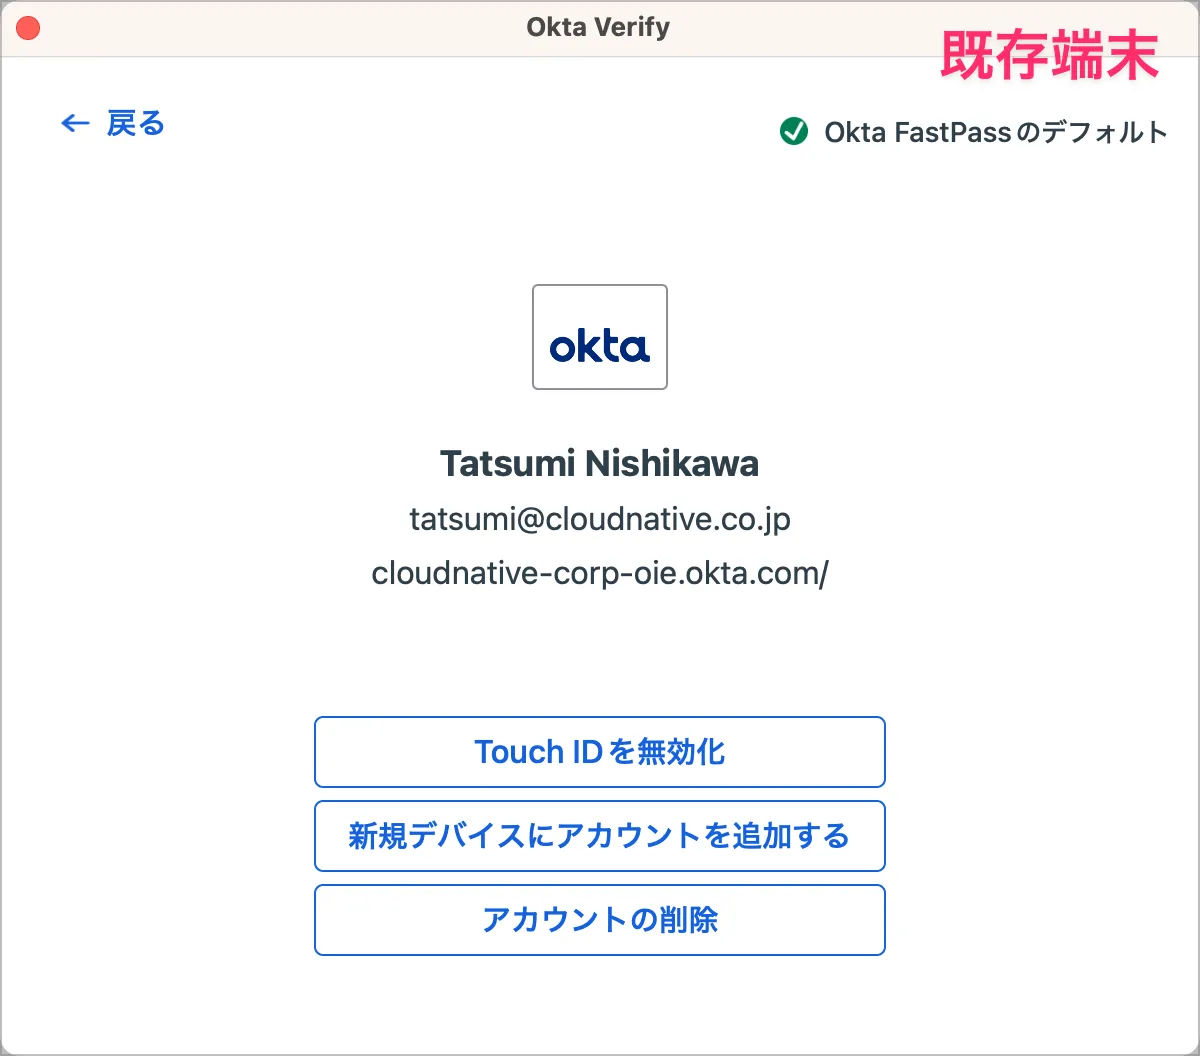1200x1056 pixels.
Task: Close the Okta Verify window
Action: click(x=28, y=28)
